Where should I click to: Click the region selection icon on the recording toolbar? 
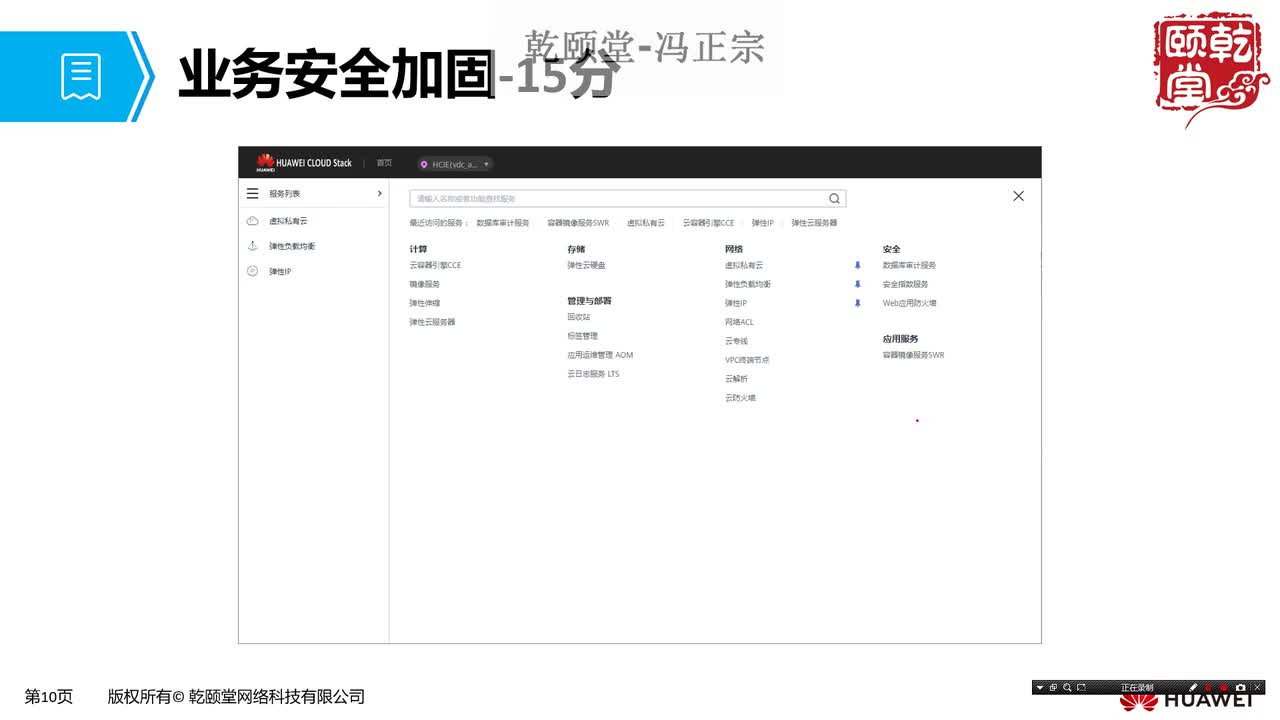point(1081,687)
